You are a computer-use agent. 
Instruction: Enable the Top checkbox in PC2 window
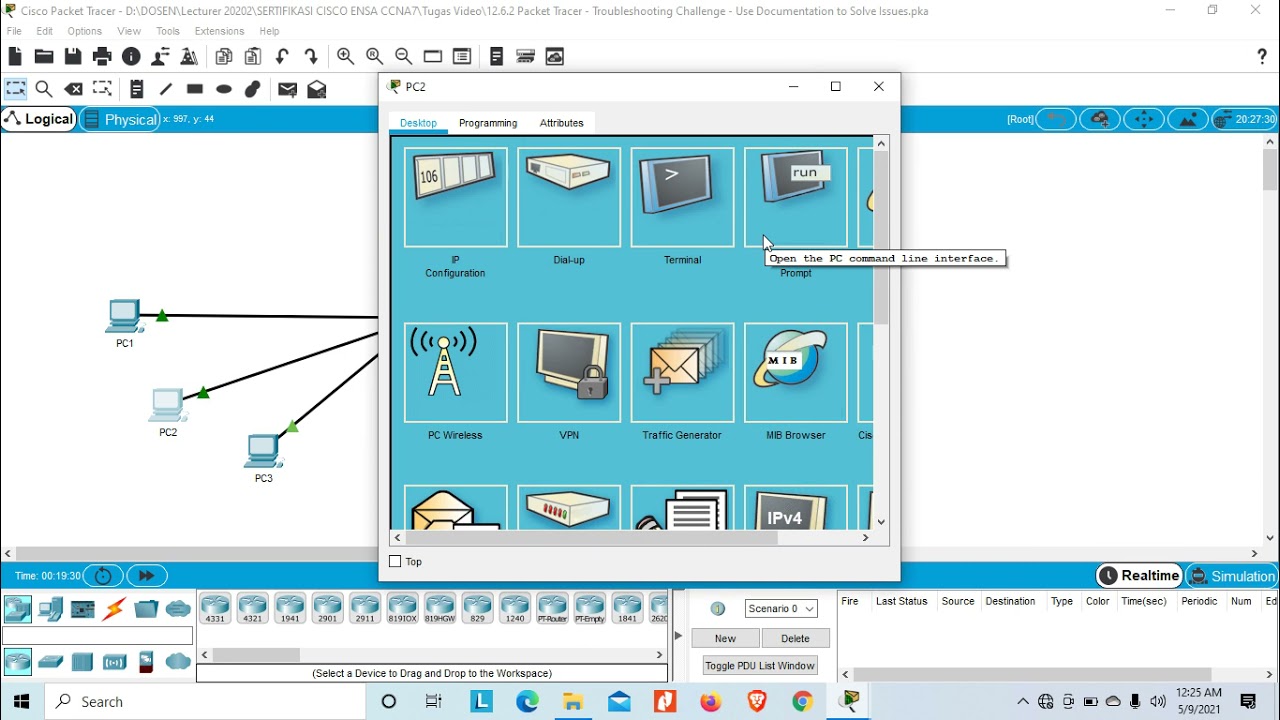pyautogui.click(x=395, y=562)
